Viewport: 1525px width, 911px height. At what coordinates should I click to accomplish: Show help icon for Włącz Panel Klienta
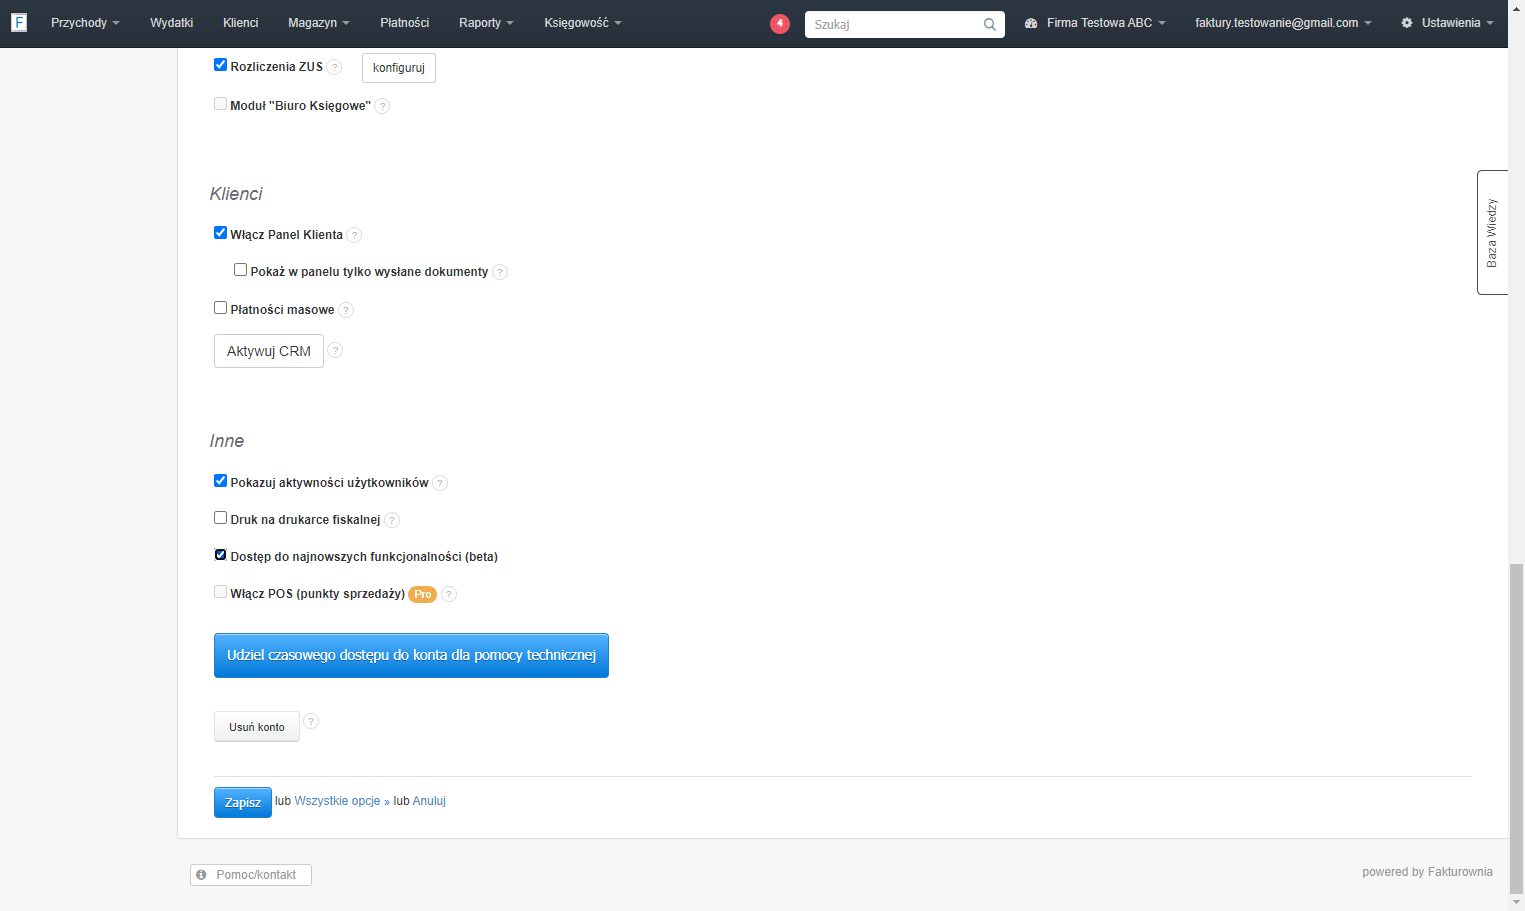point(354,235)
